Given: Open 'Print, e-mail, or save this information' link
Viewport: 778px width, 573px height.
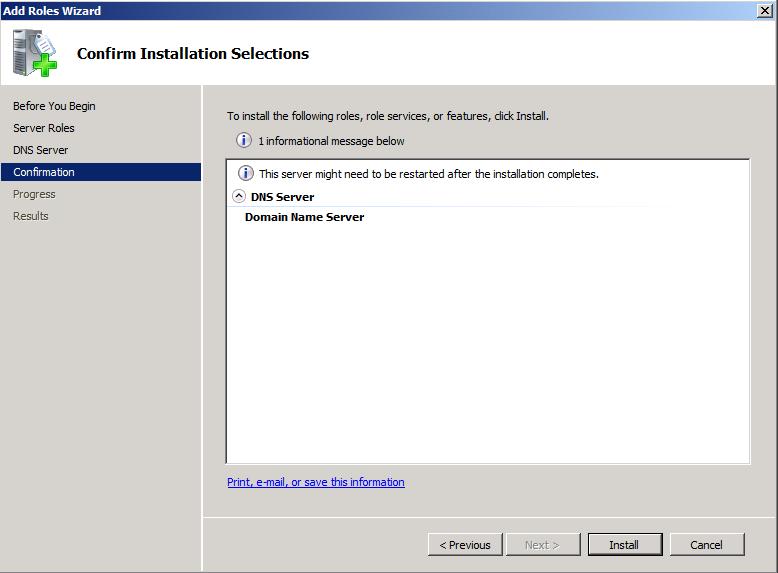Looking at the screenshot, I should pyautogui.click(x=316, y=482).
